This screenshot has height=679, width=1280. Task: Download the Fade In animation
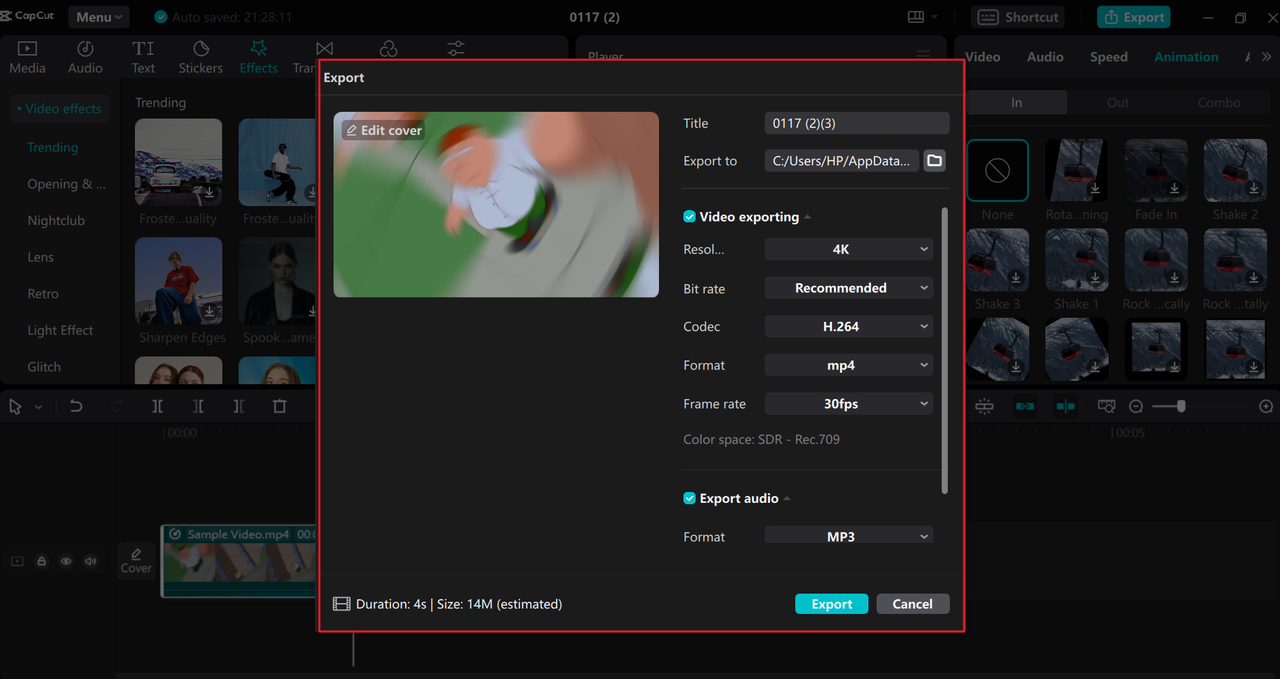(1174, 188)
